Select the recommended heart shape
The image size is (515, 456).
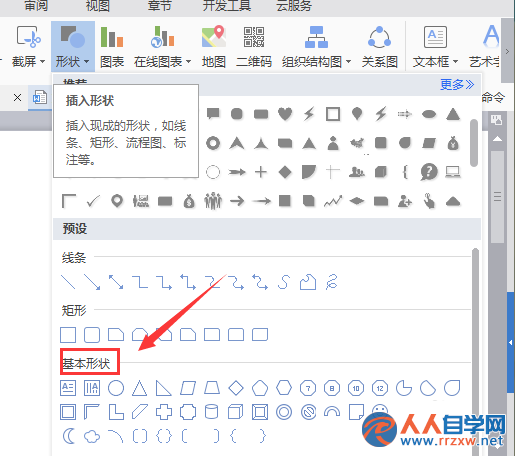coord(285,114)
